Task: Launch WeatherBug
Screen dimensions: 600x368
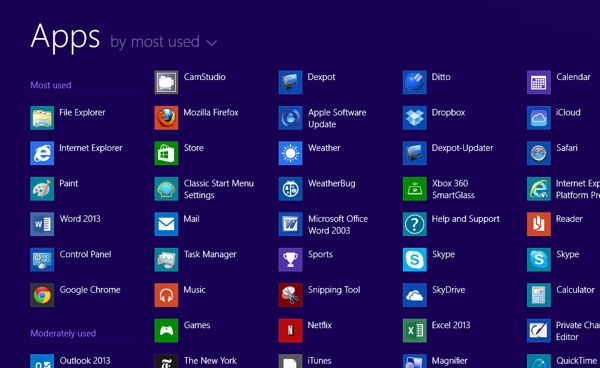Action: pyautogui.click(x=317, y=189)
